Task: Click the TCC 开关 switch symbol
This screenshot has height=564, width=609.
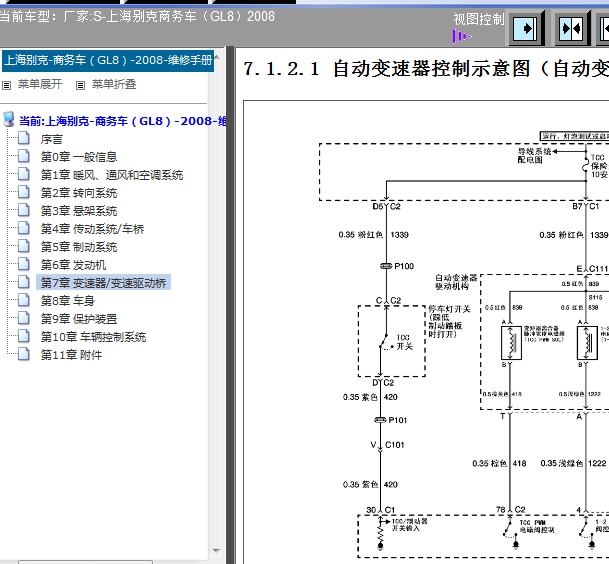Action: (x=384, y=342)
